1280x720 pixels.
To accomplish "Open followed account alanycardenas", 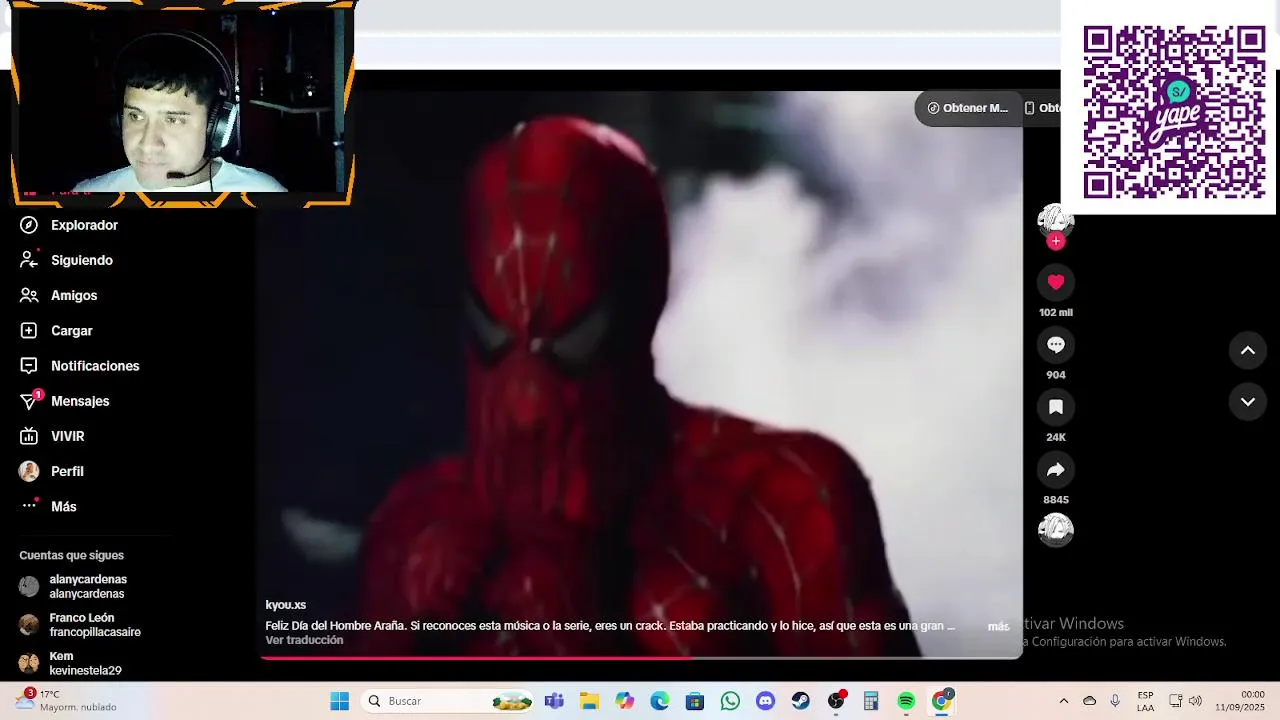I will point(74,586).
